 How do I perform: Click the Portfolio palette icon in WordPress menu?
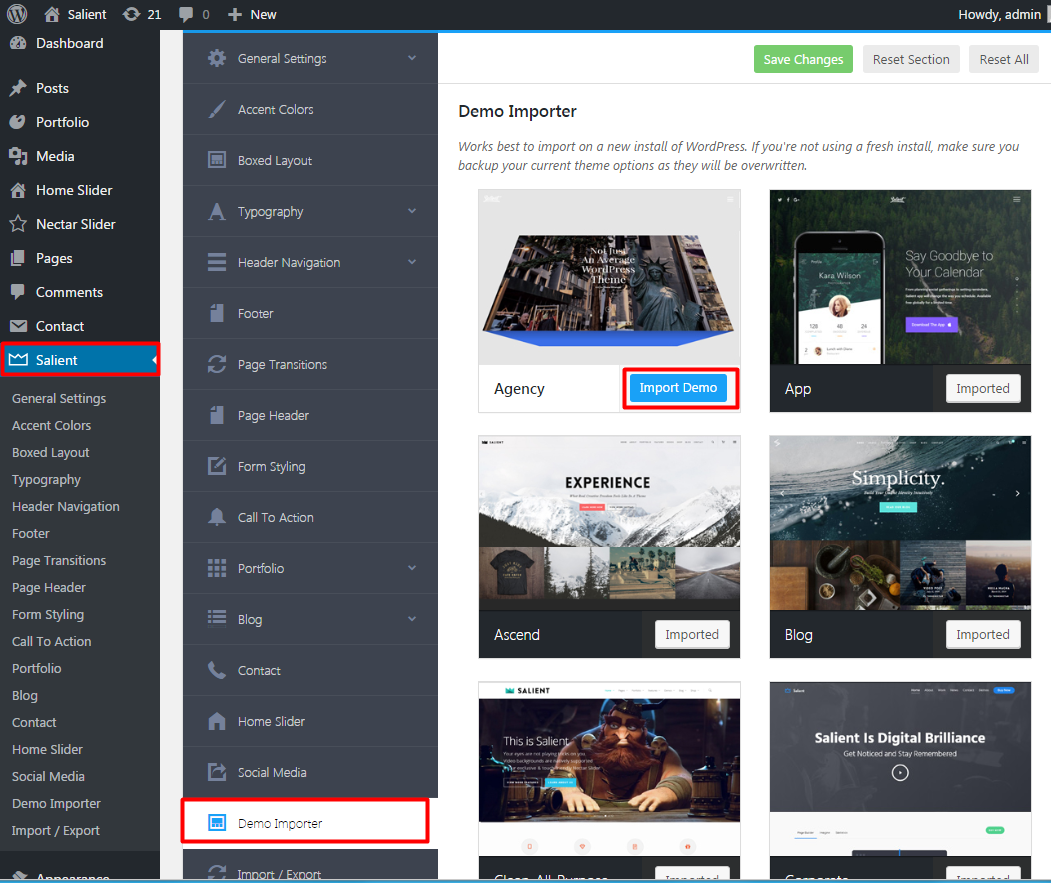[18, 122]
